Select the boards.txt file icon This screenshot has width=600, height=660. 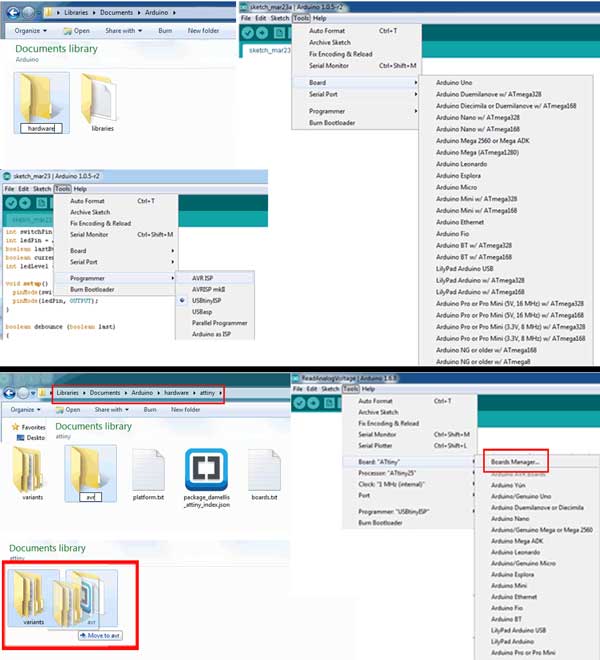264,470
